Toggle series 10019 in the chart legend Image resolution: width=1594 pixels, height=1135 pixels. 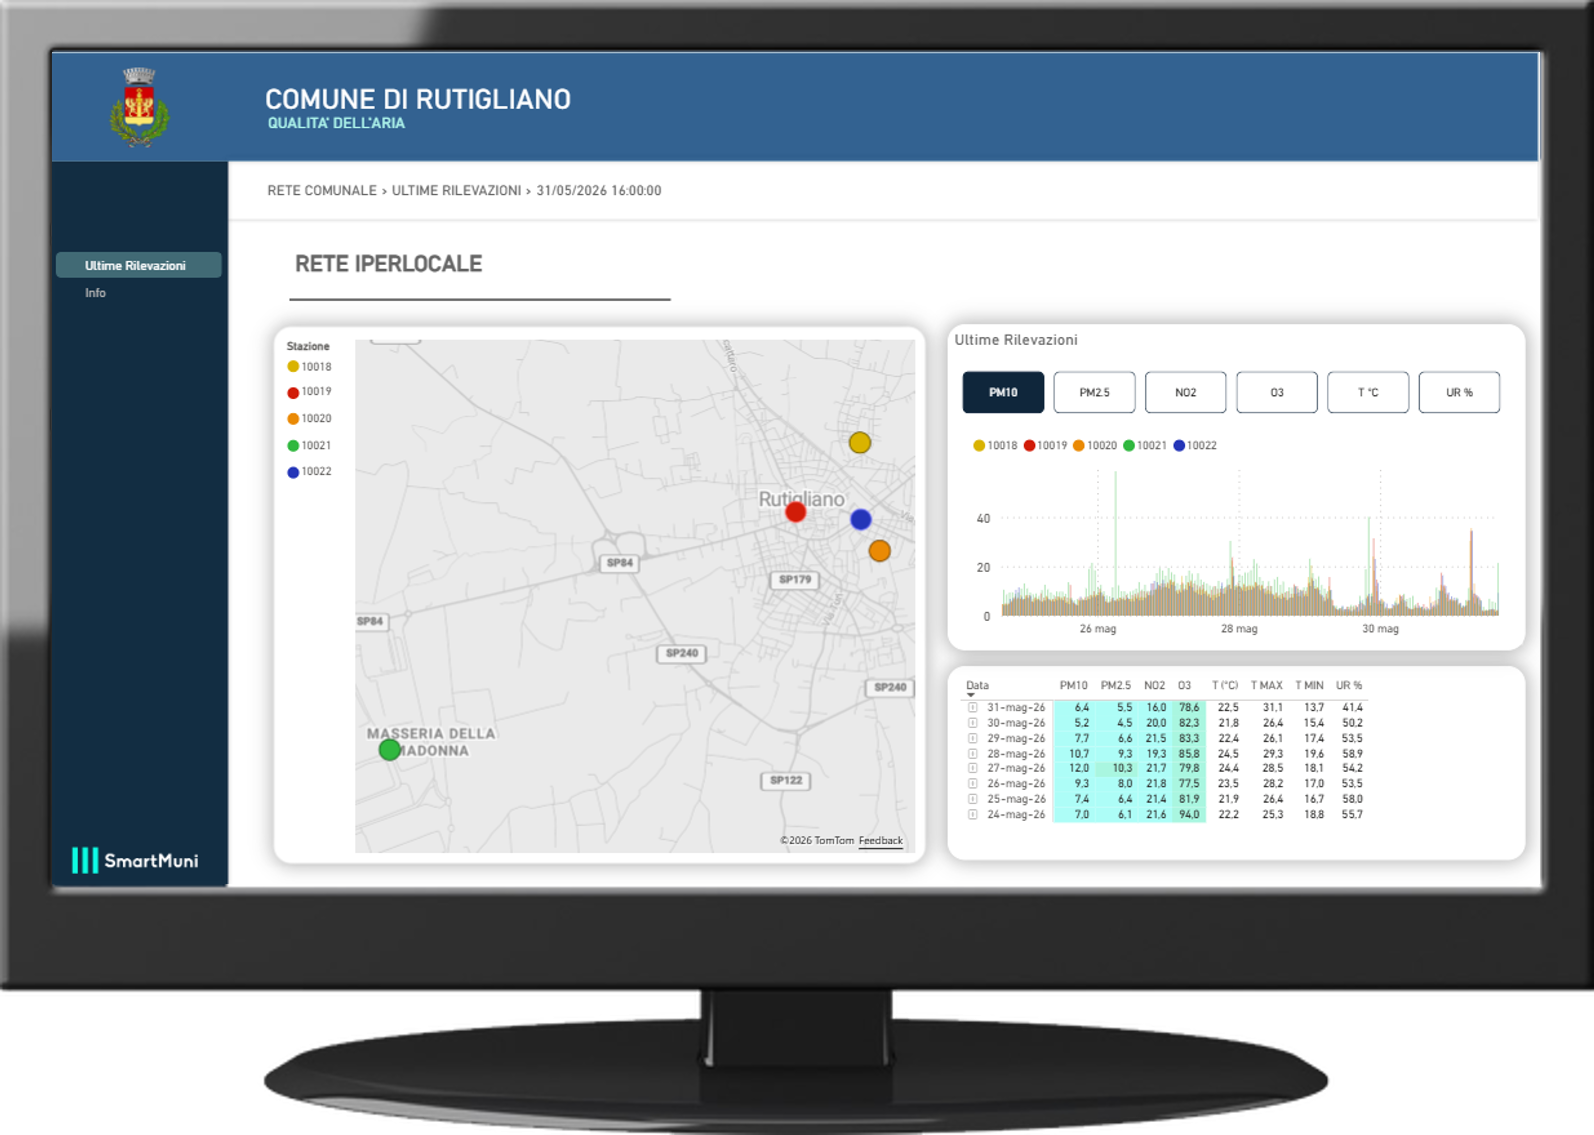coord(1045,446)
